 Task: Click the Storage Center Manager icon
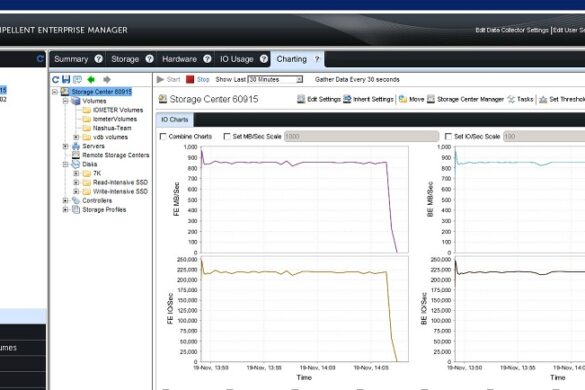click(431, 99)
